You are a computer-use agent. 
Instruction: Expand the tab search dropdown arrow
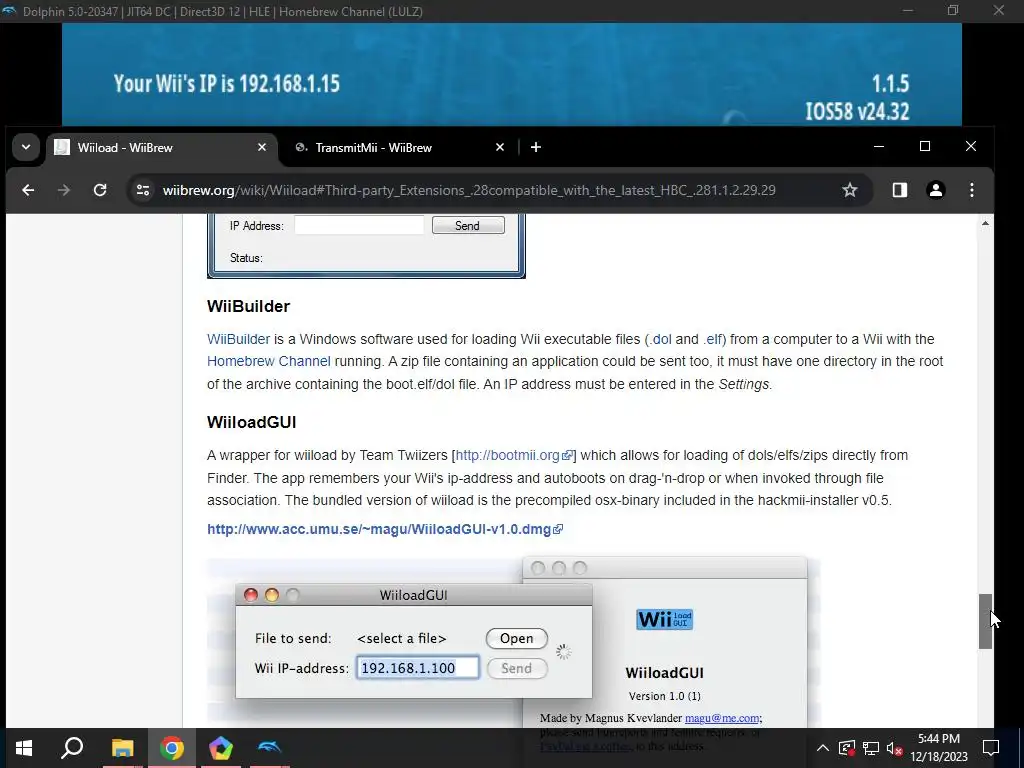coord(25,148)
